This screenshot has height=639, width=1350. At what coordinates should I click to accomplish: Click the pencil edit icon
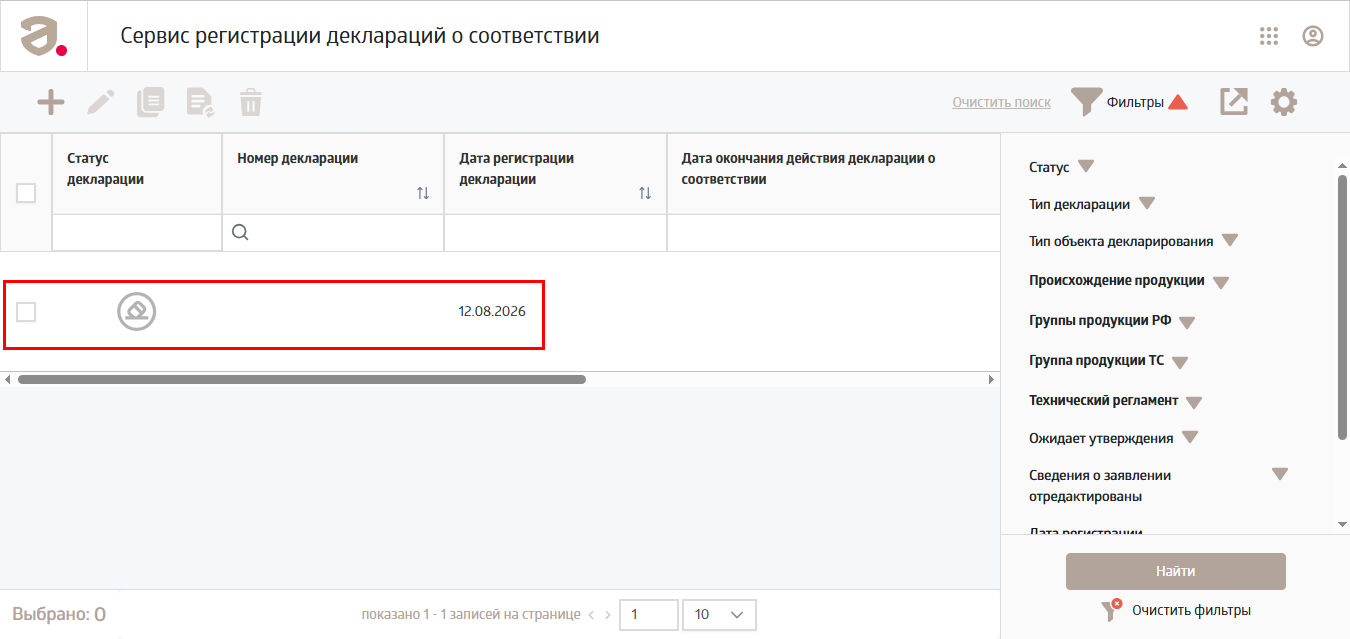tap(101, 102)
